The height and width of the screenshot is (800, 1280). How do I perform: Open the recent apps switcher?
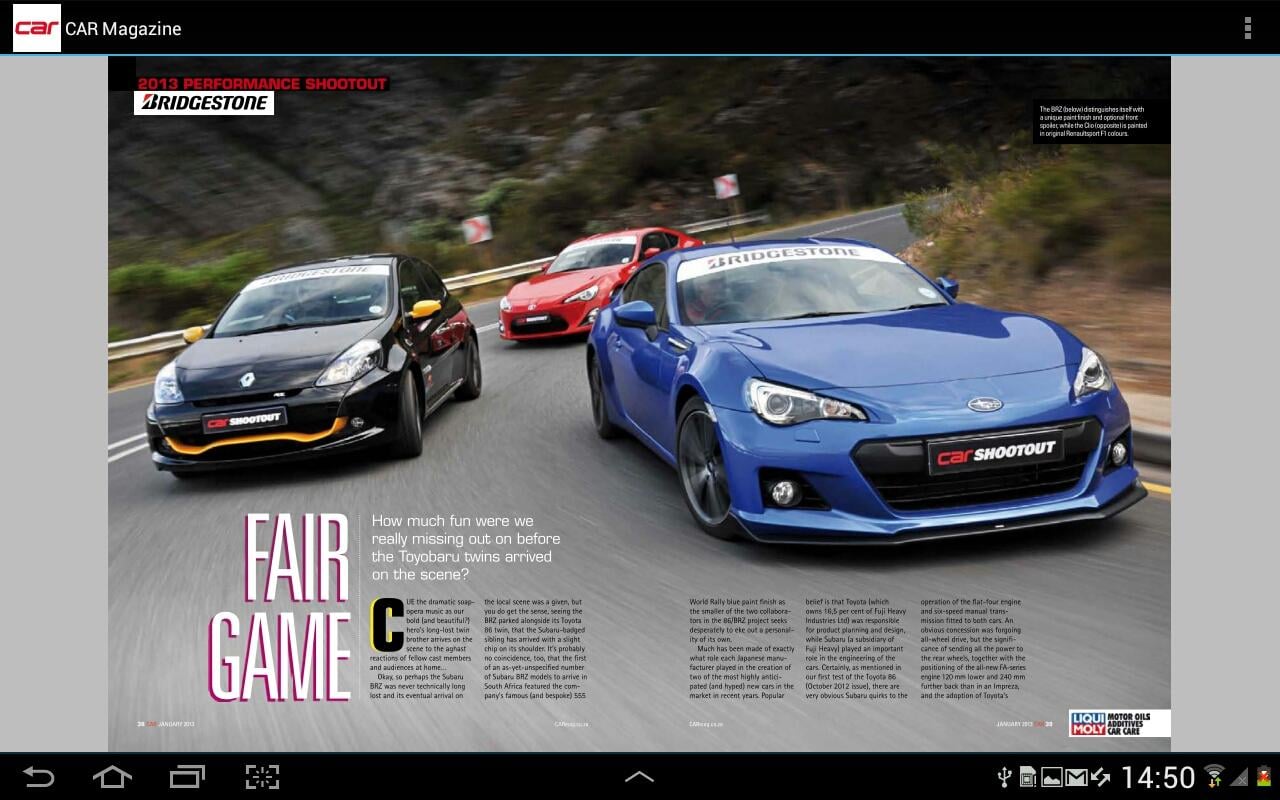click(187, 776)
